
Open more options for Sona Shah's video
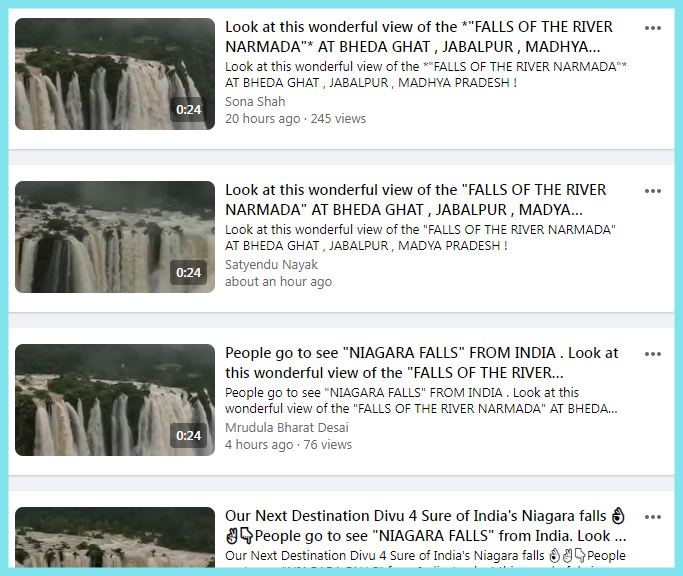[653, 28]
